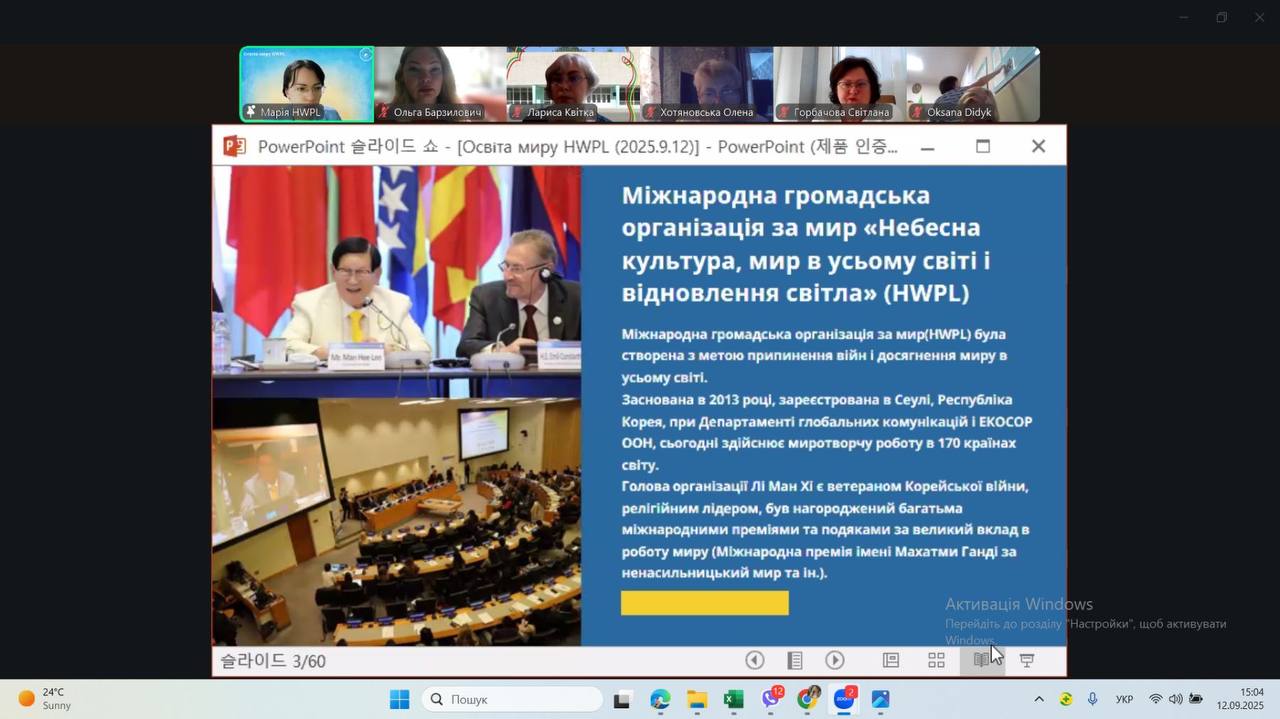Open the slide notes/outline icon between arrows

pyautogui.click(x=795, y=660)
